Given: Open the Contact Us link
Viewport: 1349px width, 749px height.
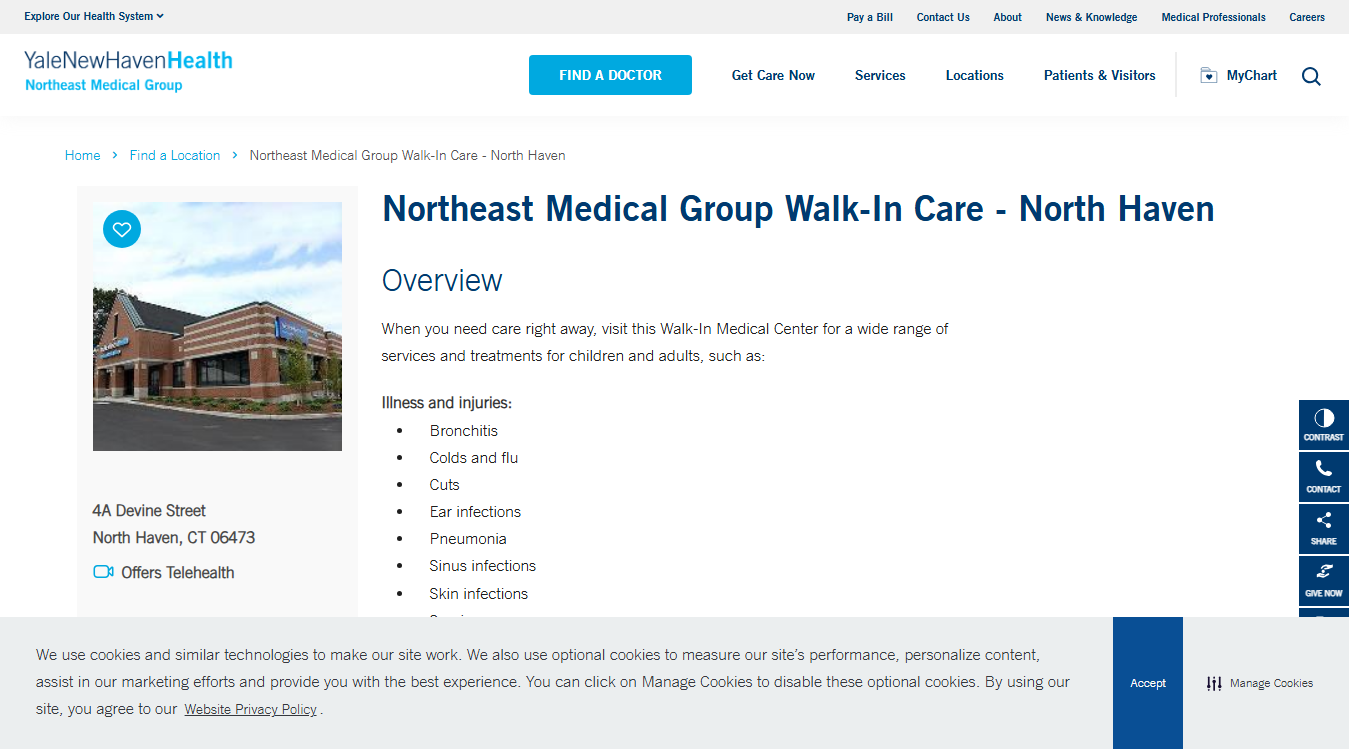Looking at the screenshot, I should (x=943, y=17).
